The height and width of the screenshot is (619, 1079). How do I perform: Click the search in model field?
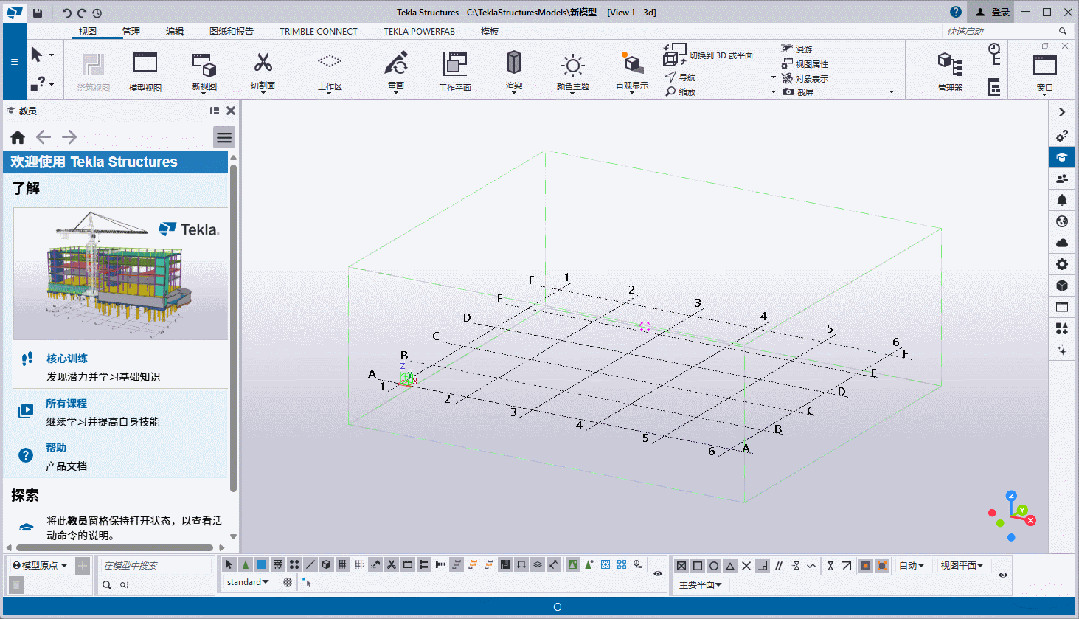(x=156, y=565)
